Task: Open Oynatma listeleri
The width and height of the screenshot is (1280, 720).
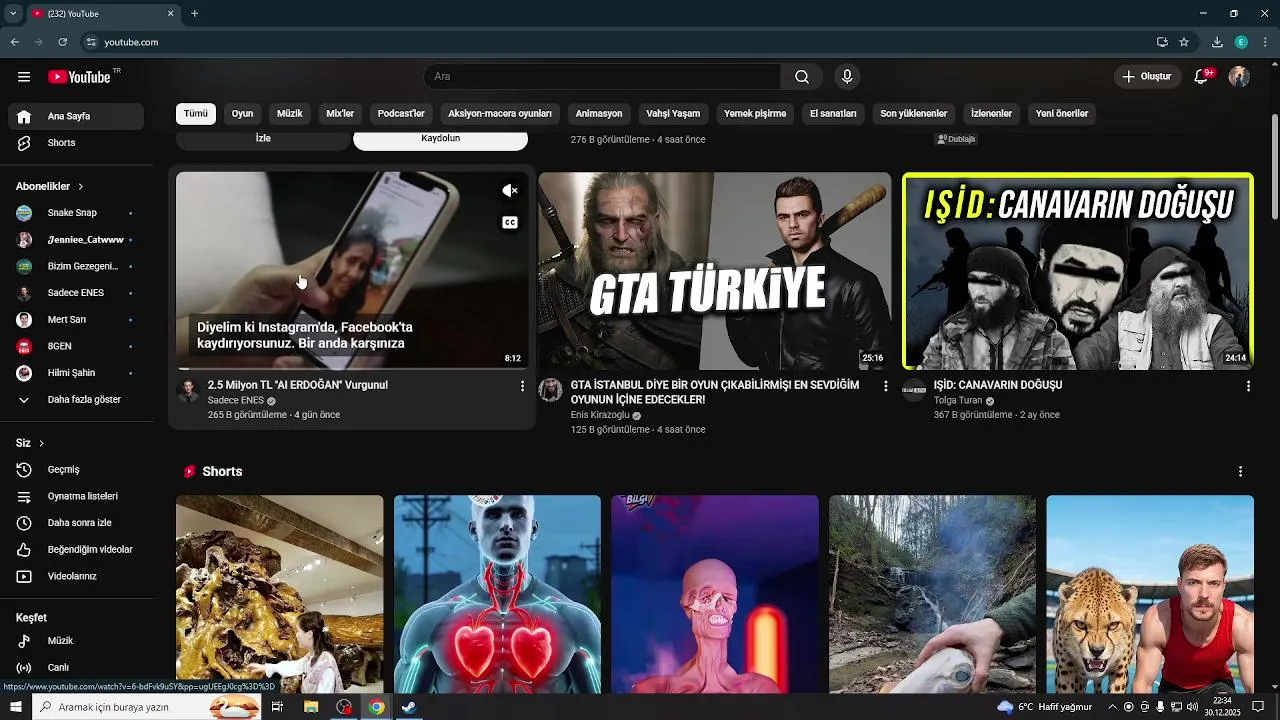Action: coord(76,496)
